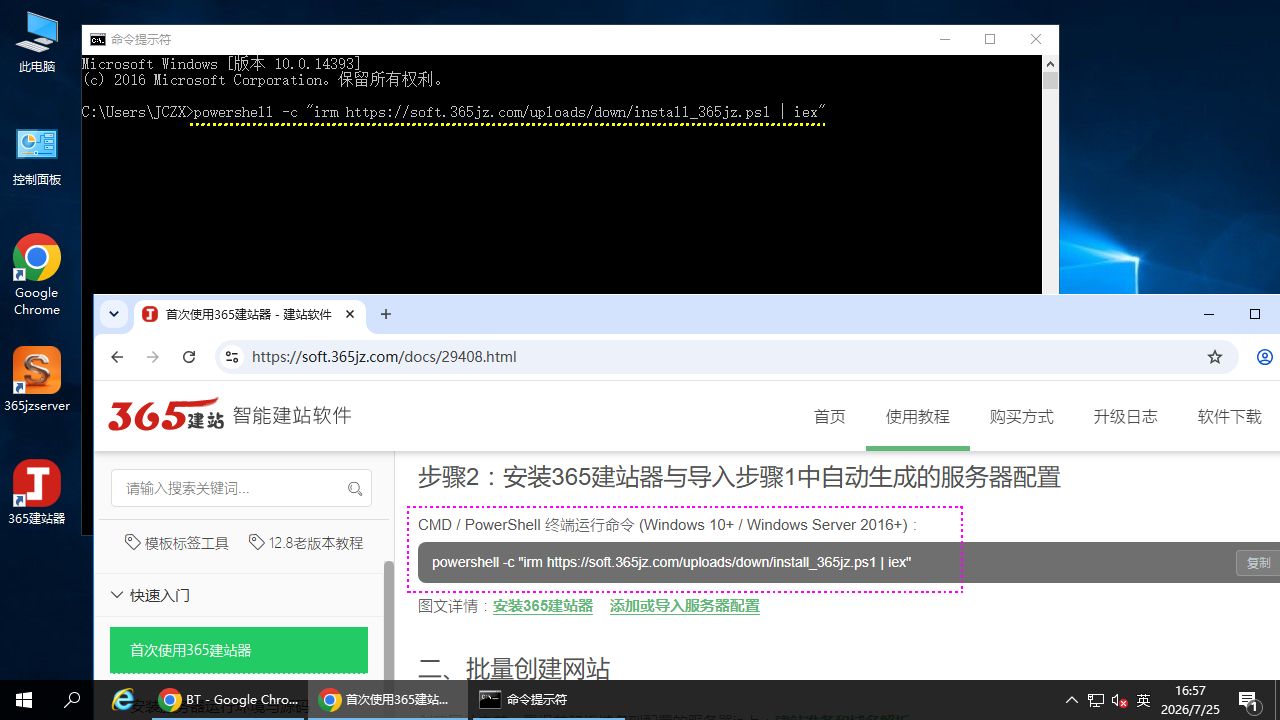
Task: Reload the 365jz docs page
Action: [x=189, y=357]
